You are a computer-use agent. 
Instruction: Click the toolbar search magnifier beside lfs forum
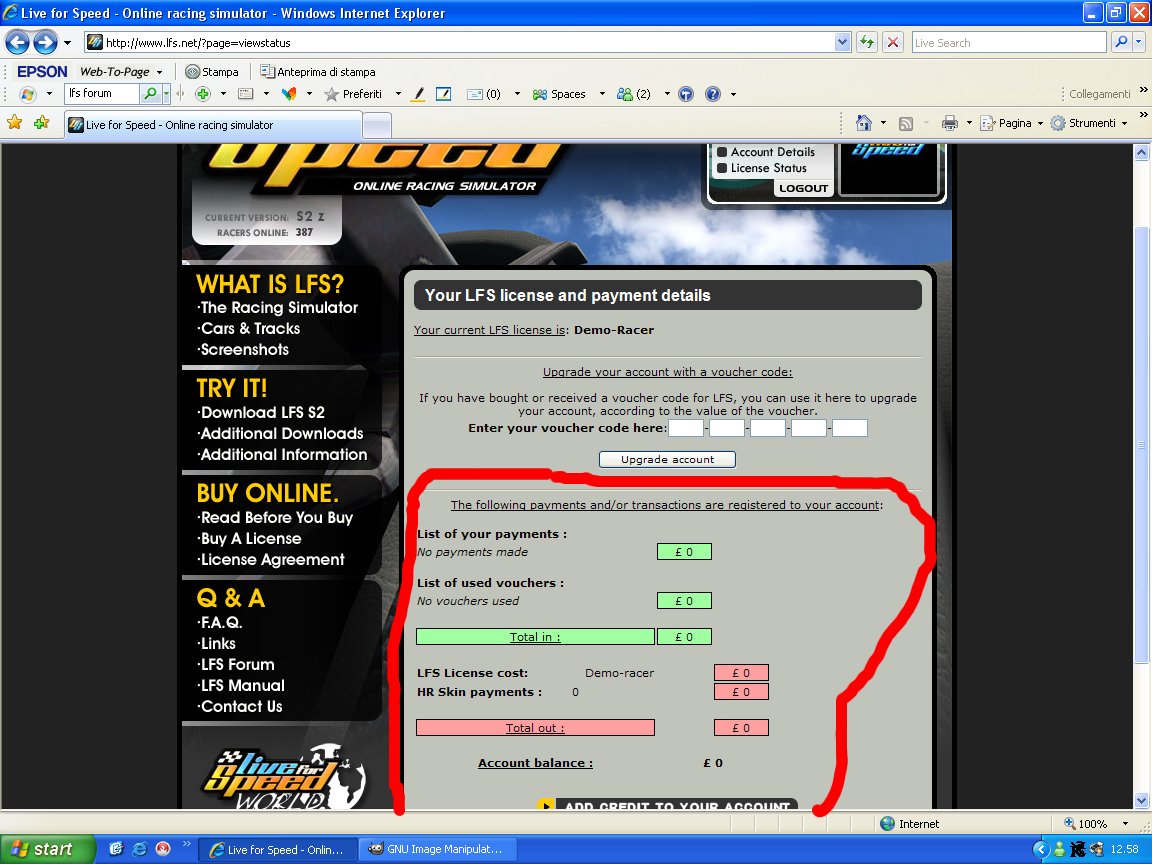[x=150, y=93]
